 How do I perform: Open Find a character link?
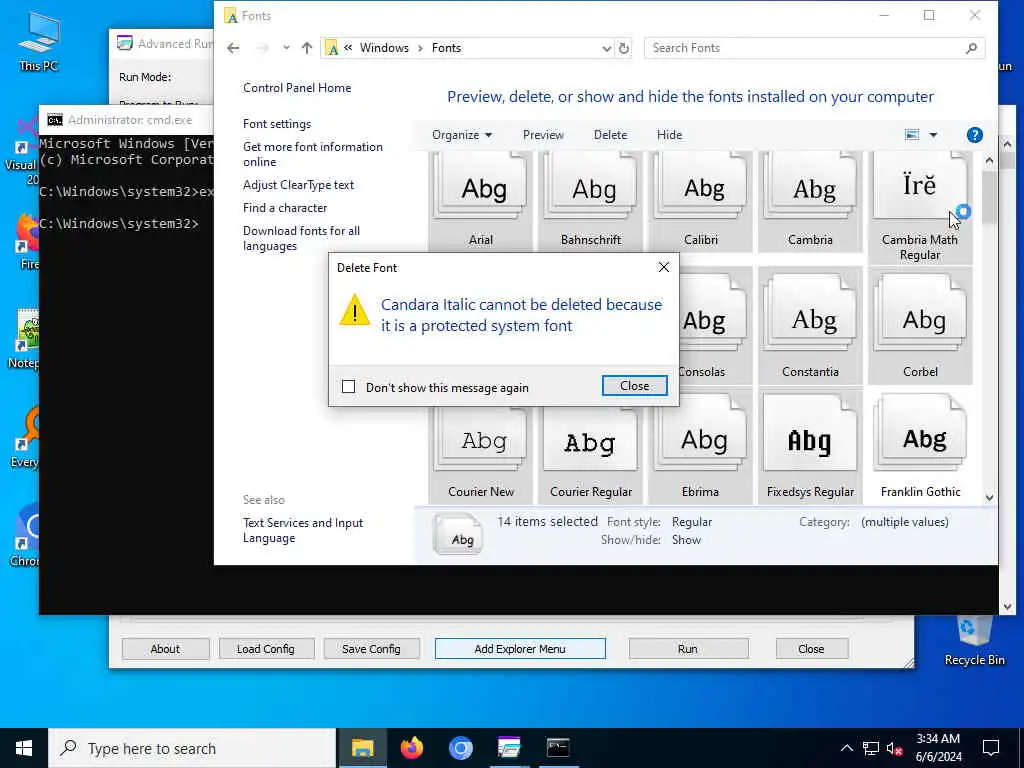click(285, 208)
